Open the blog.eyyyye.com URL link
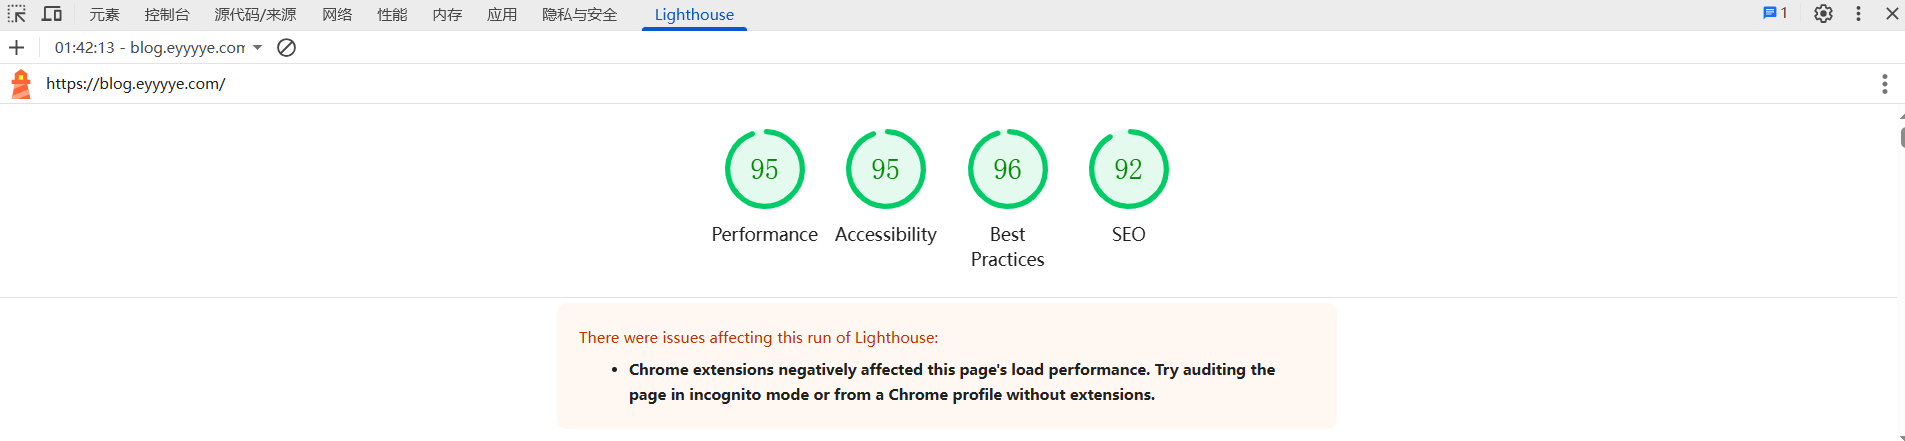 point(136,84)
